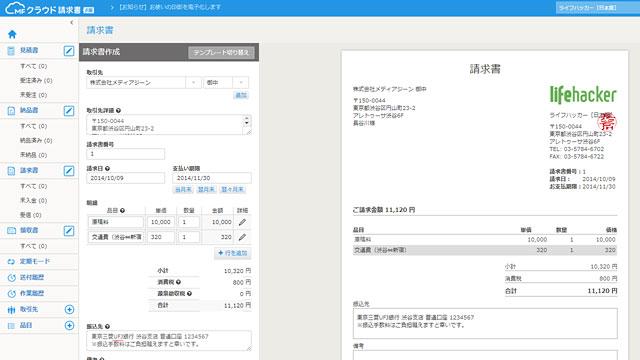Show help for 消費税 row
This screenshot has height=360, width=640.
point(178,282)
